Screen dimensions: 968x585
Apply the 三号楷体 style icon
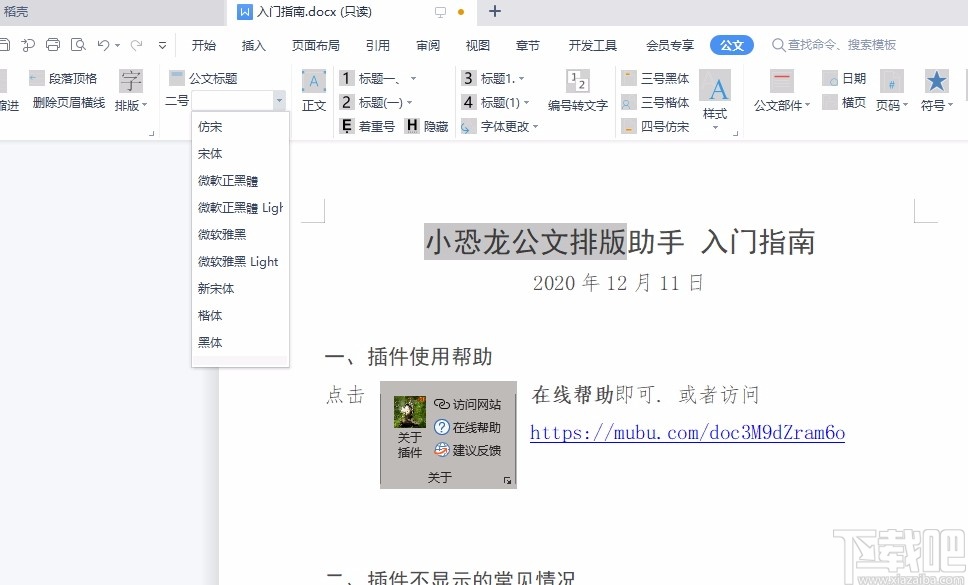pos(655,101)
